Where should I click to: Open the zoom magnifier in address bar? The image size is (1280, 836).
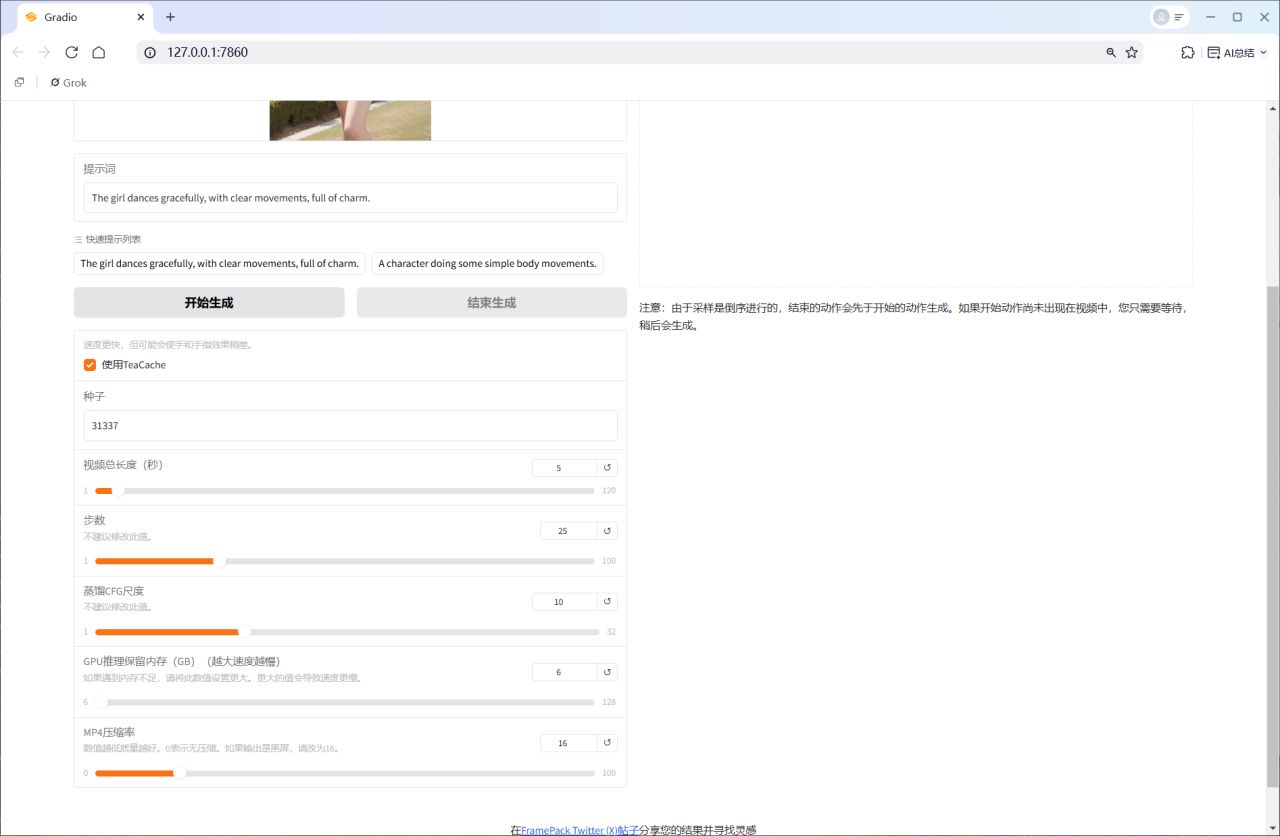[x=1111, y=52]
